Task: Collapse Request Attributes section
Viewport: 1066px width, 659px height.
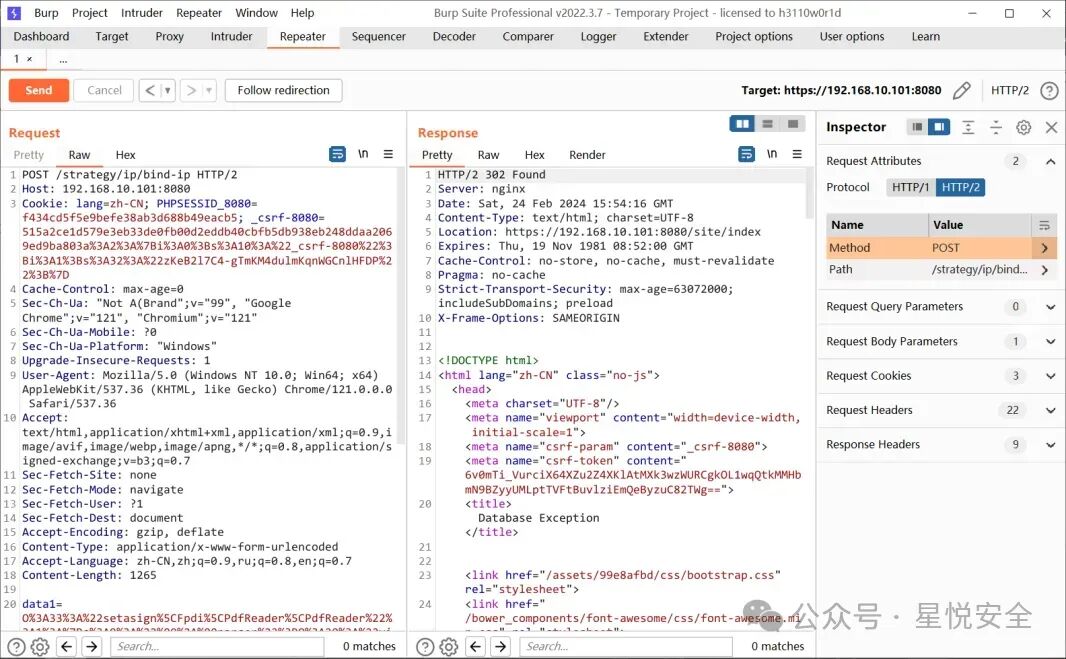Action: (1050, 161)
